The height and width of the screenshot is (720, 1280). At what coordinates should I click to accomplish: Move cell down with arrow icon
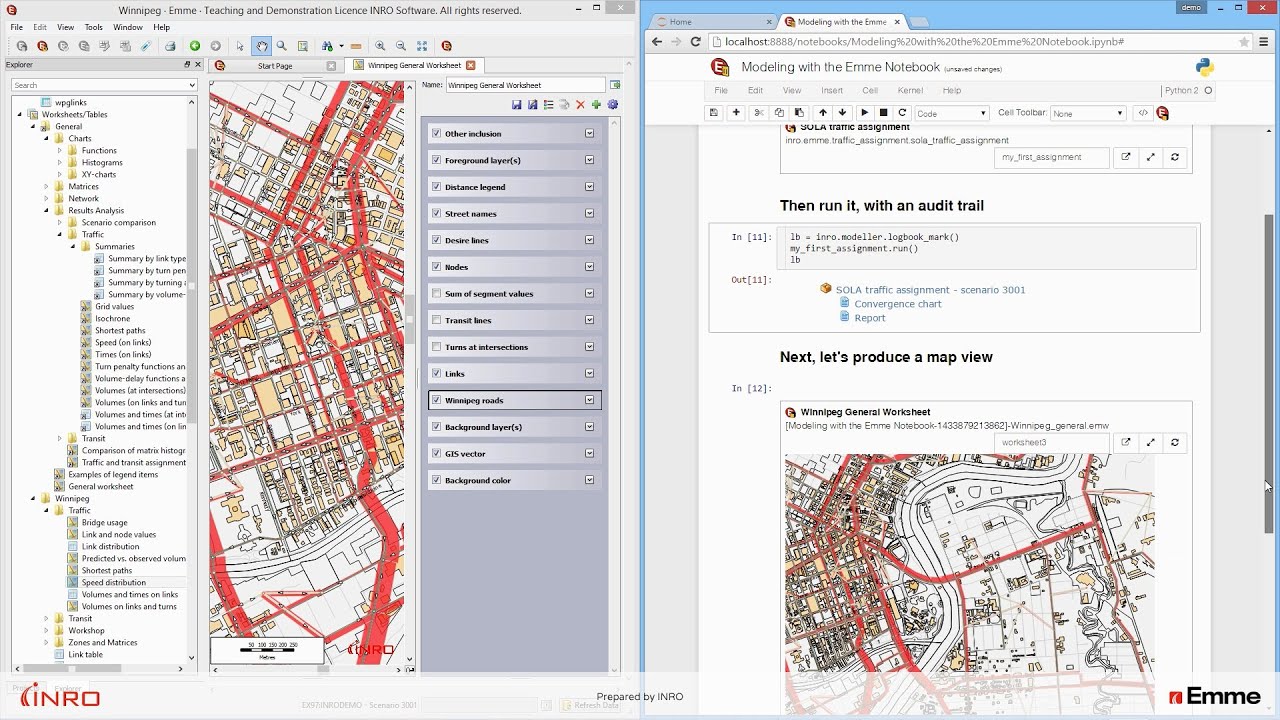click(x=842, y=113)
